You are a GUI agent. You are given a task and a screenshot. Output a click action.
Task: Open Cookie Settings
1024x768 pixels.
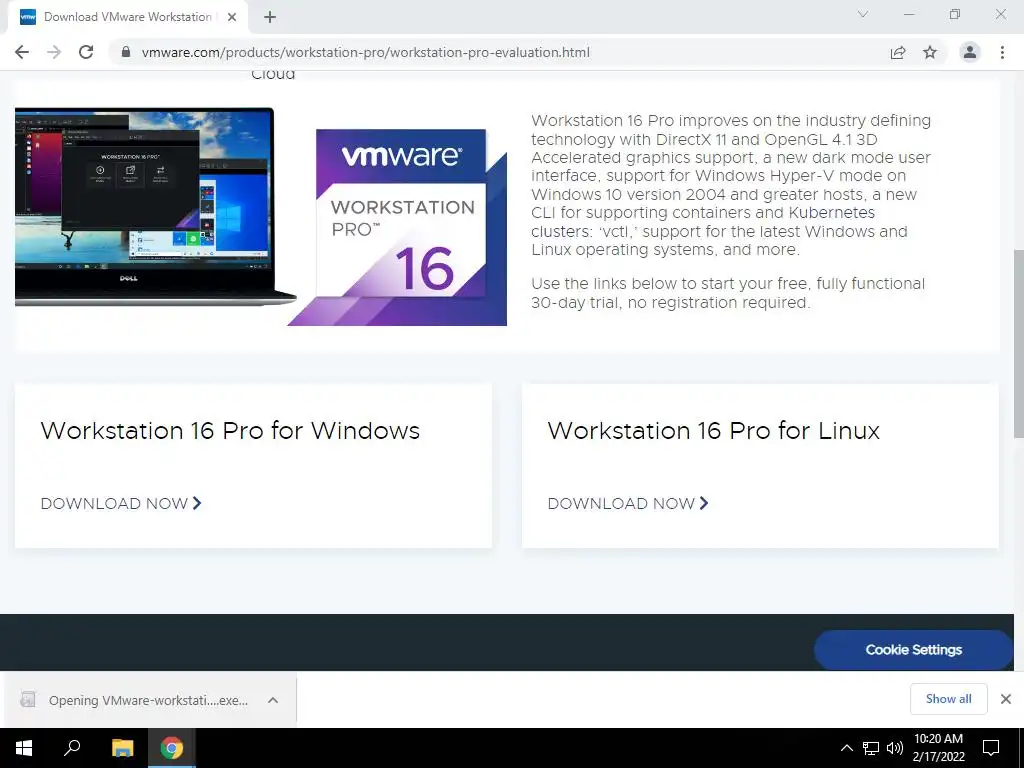tap(913, 650)
